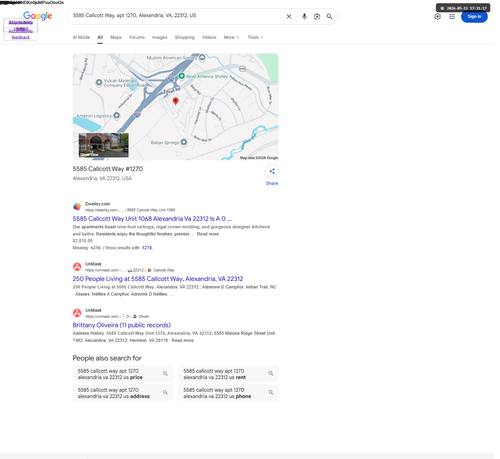Search '5585 callcott way apt 1270 rent' suggestion
Viewport: 500px width, 459px height.
[229, 374]
